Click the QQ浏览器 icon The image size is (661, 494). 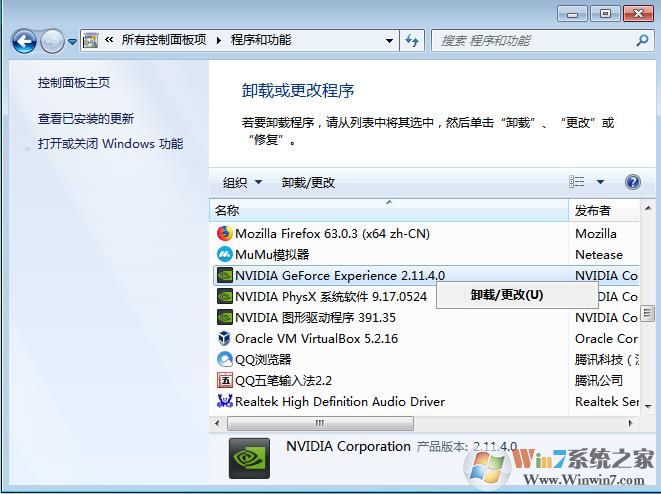point(225,360)
